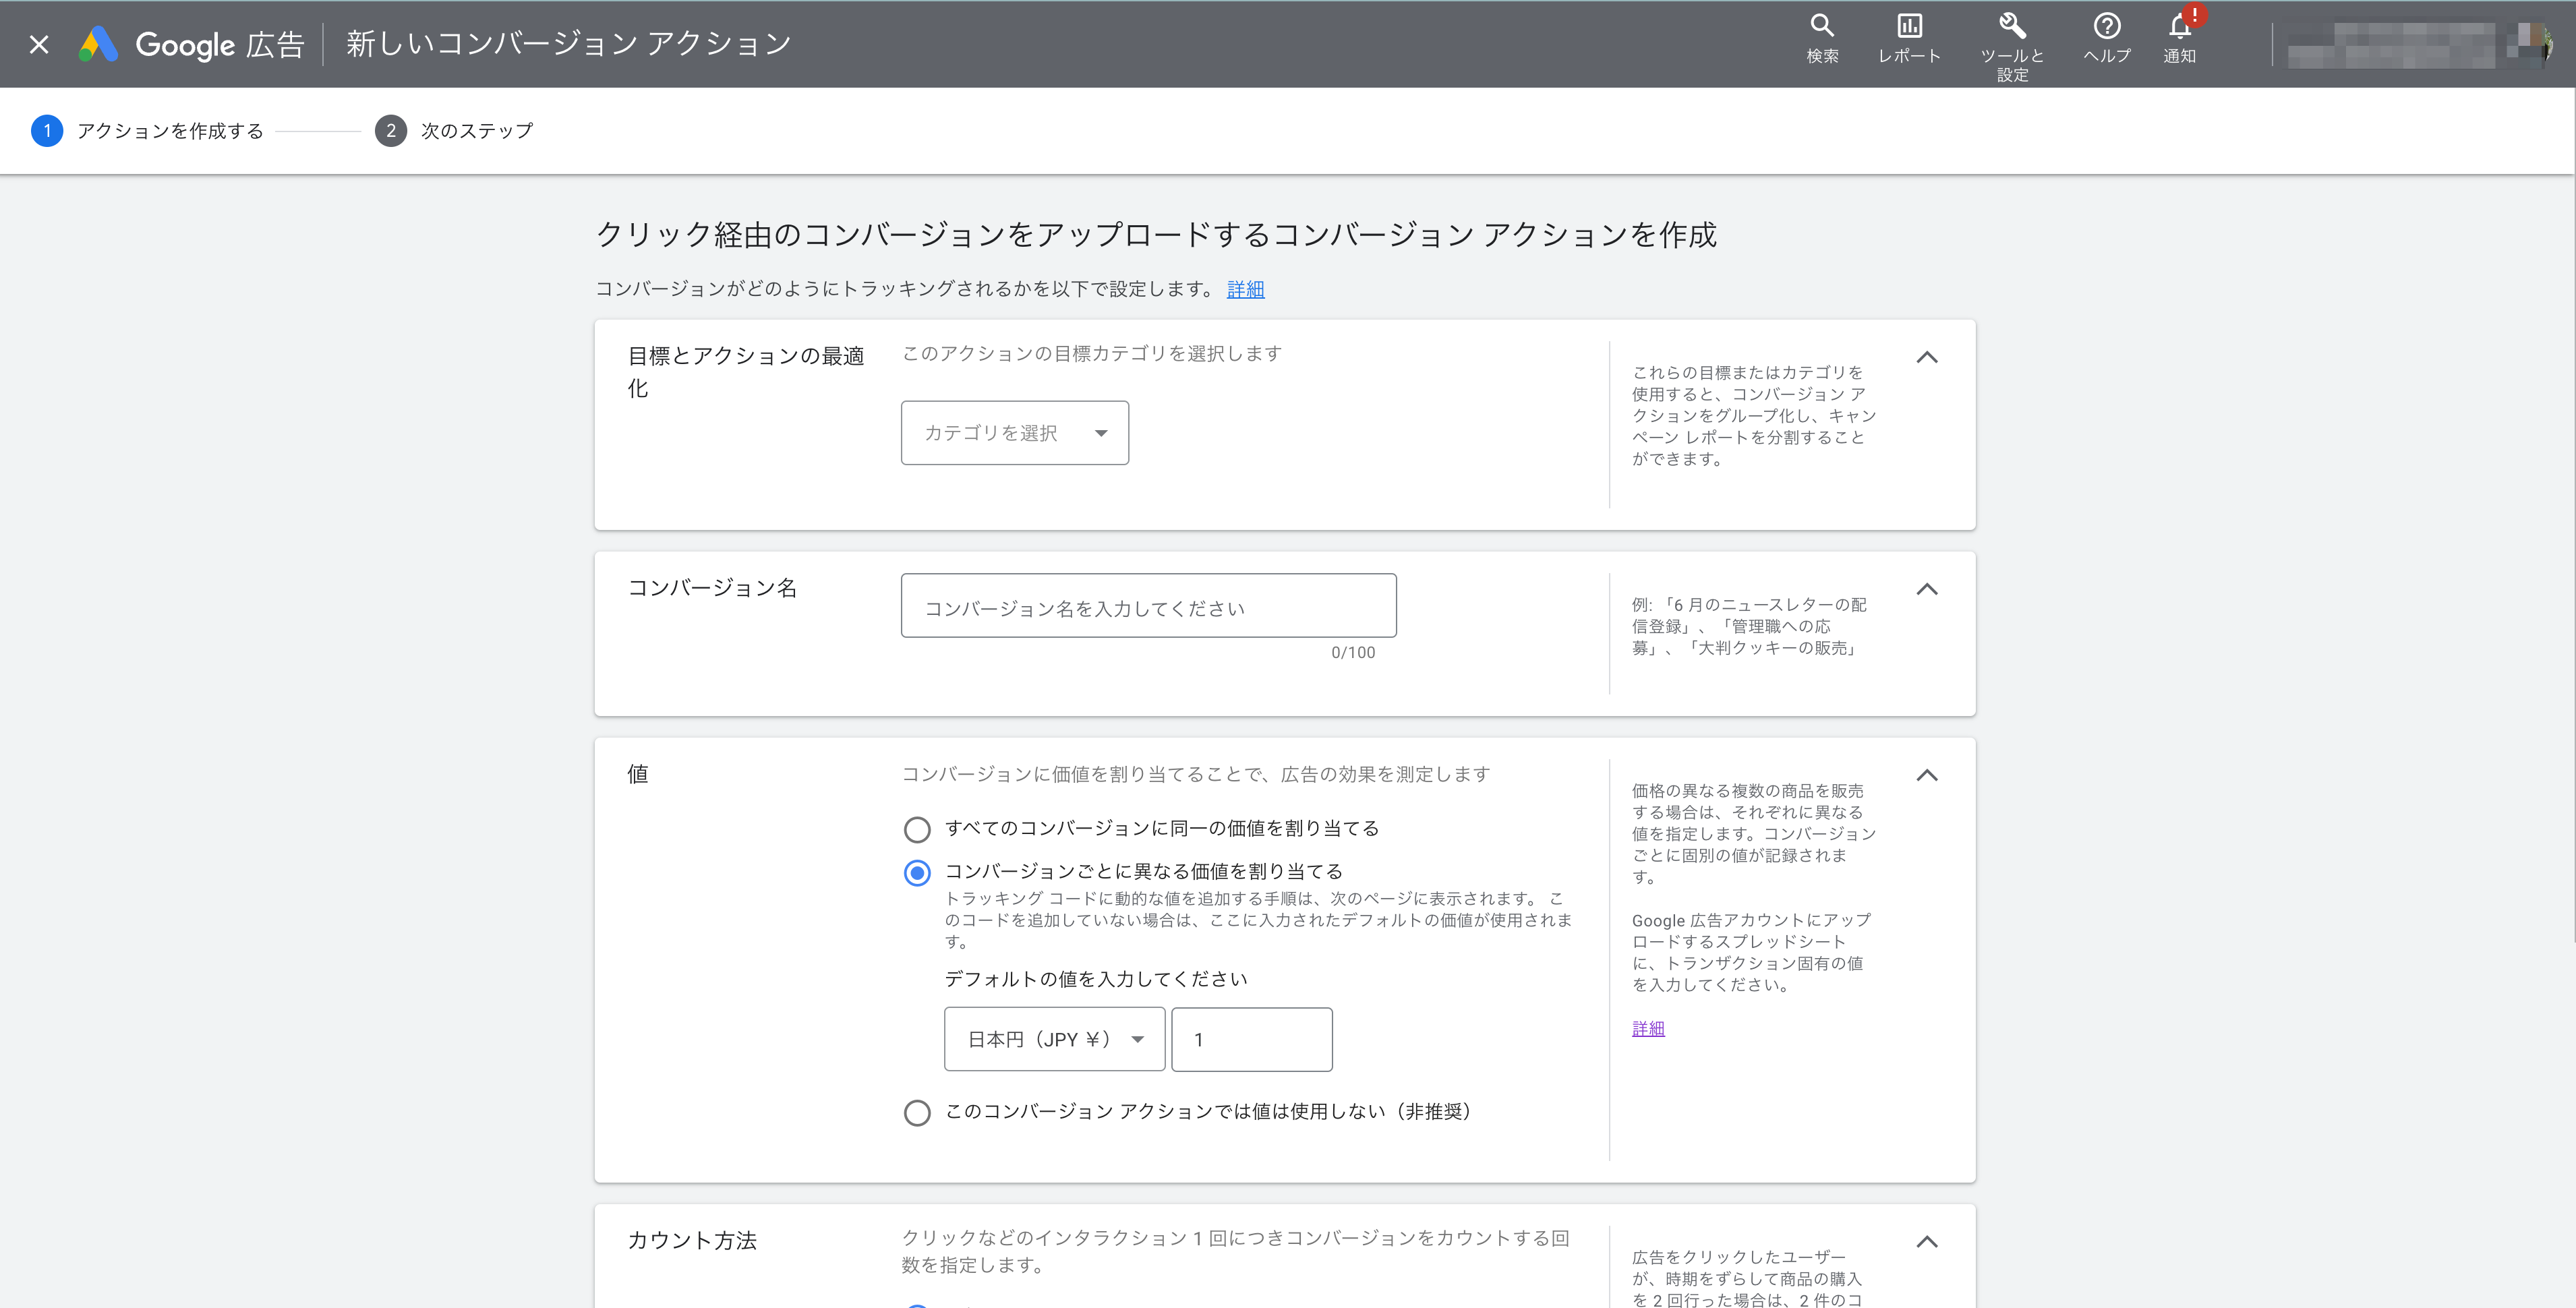The height and width of the screenshot is (1308, 2576).
Task: Click the 目標とアクションの最適化 heading
Action: (x=746, y=372)
